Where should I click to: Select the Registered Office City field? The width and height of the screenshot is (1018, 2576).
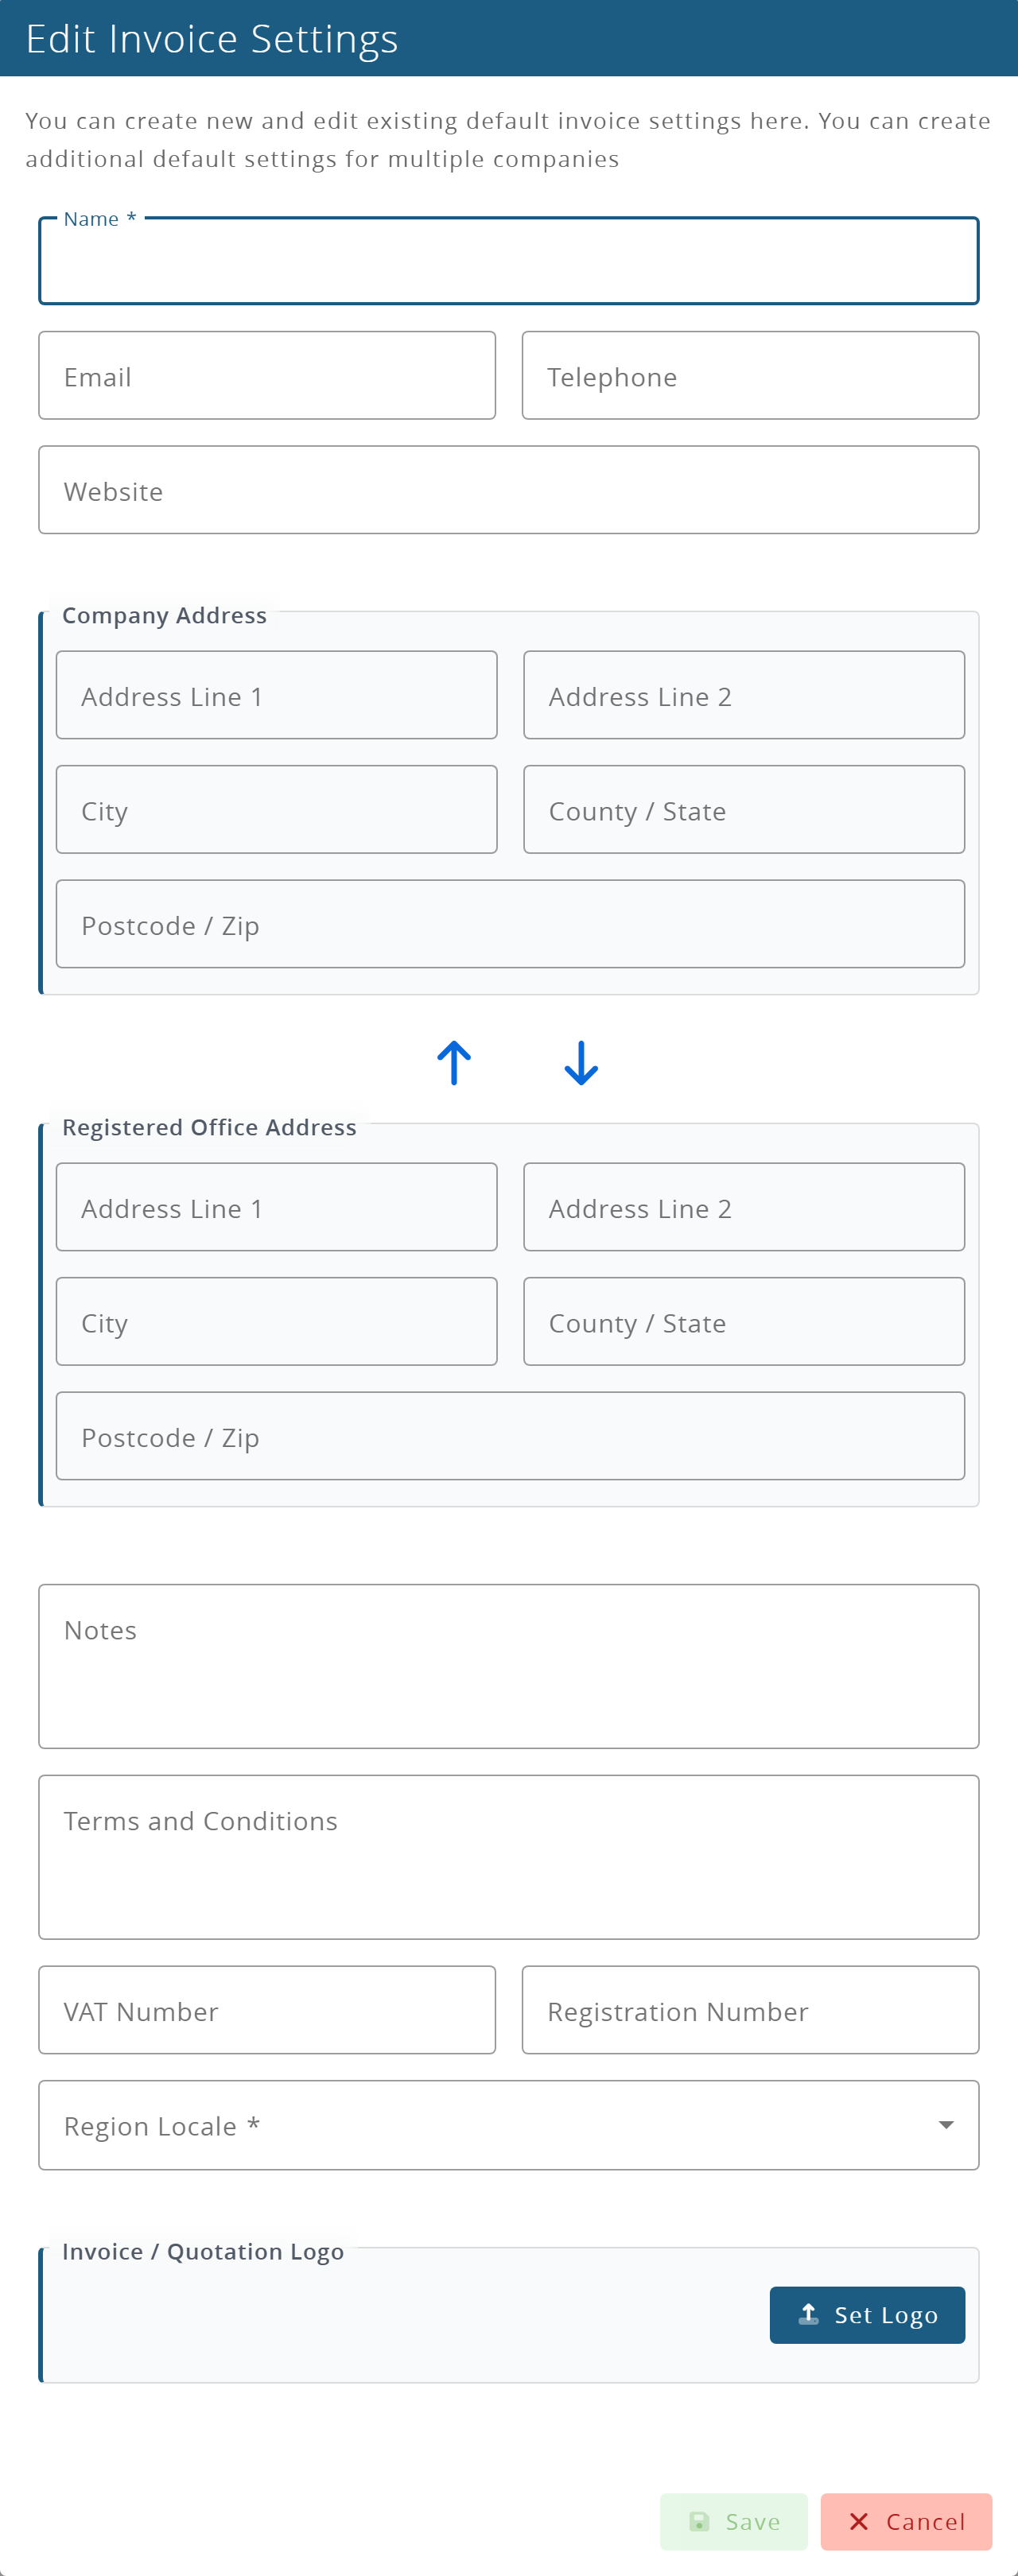pos(277,1322)
